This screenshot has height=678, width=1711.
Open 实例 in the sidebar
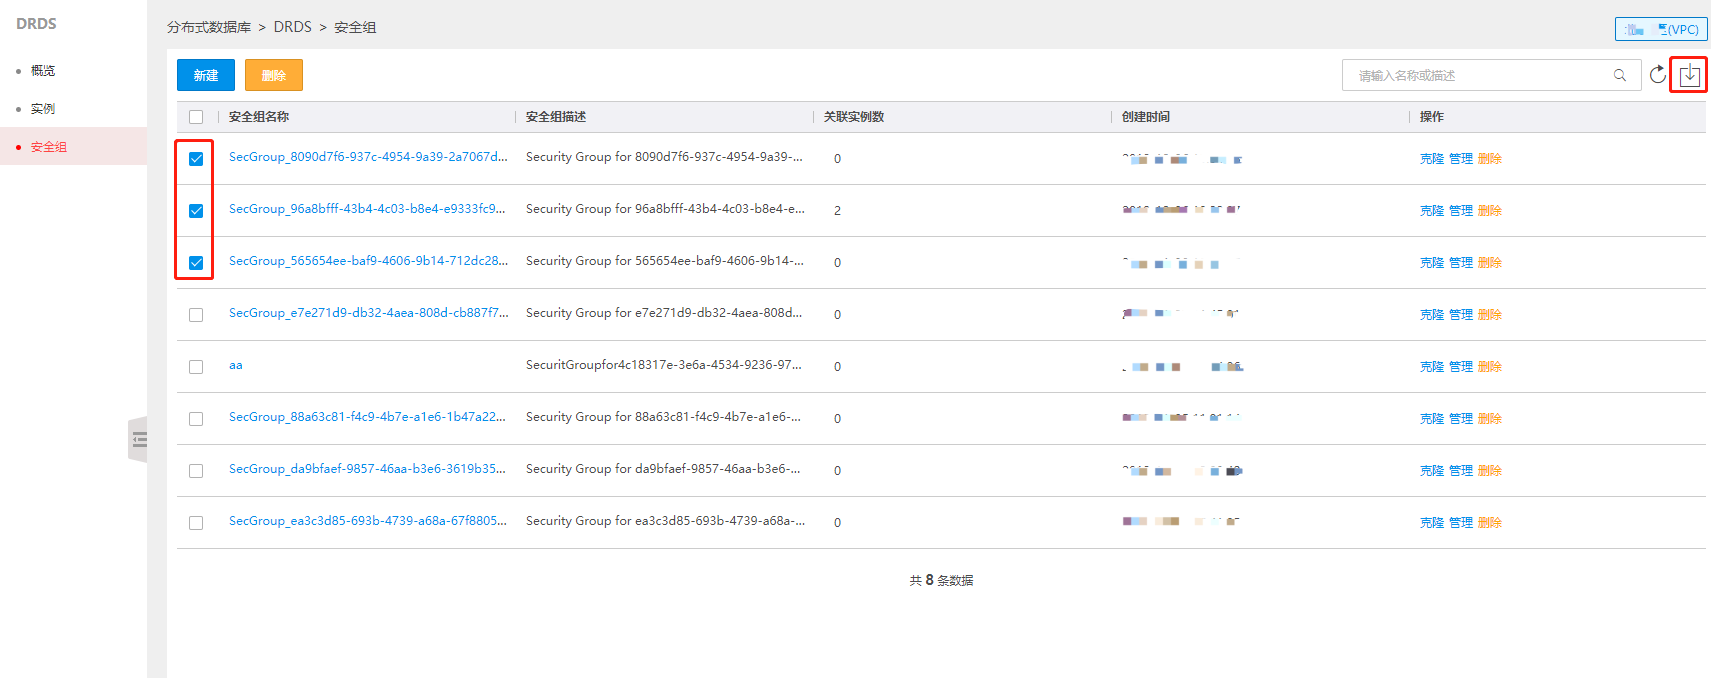point(43,109)
